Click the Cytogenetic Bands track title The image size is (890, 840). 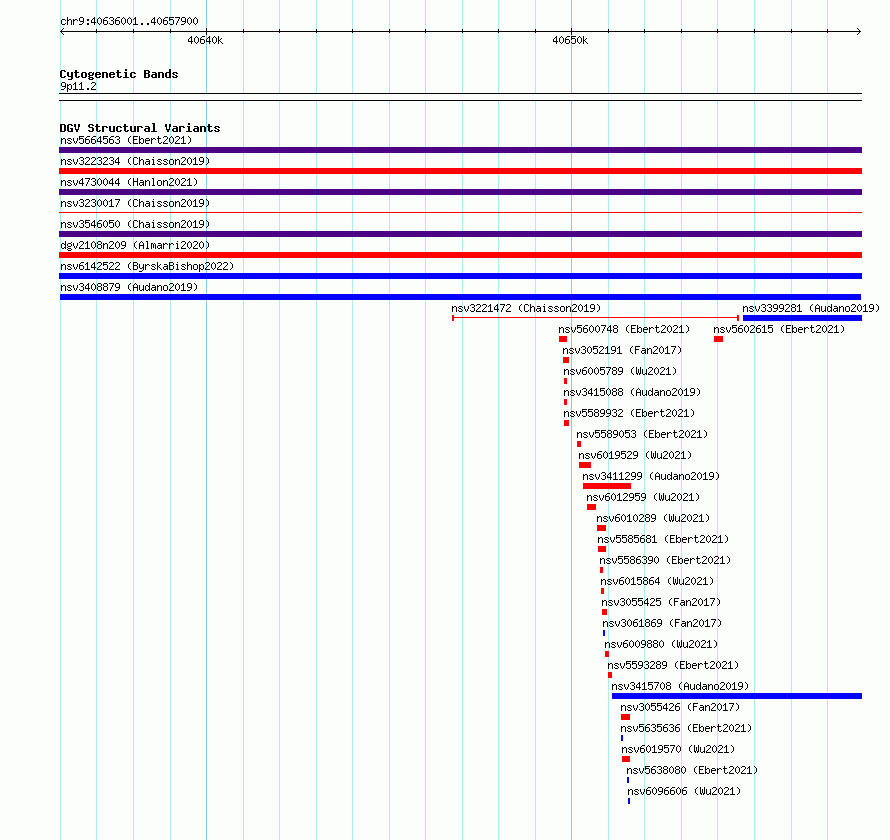[119, 74]
